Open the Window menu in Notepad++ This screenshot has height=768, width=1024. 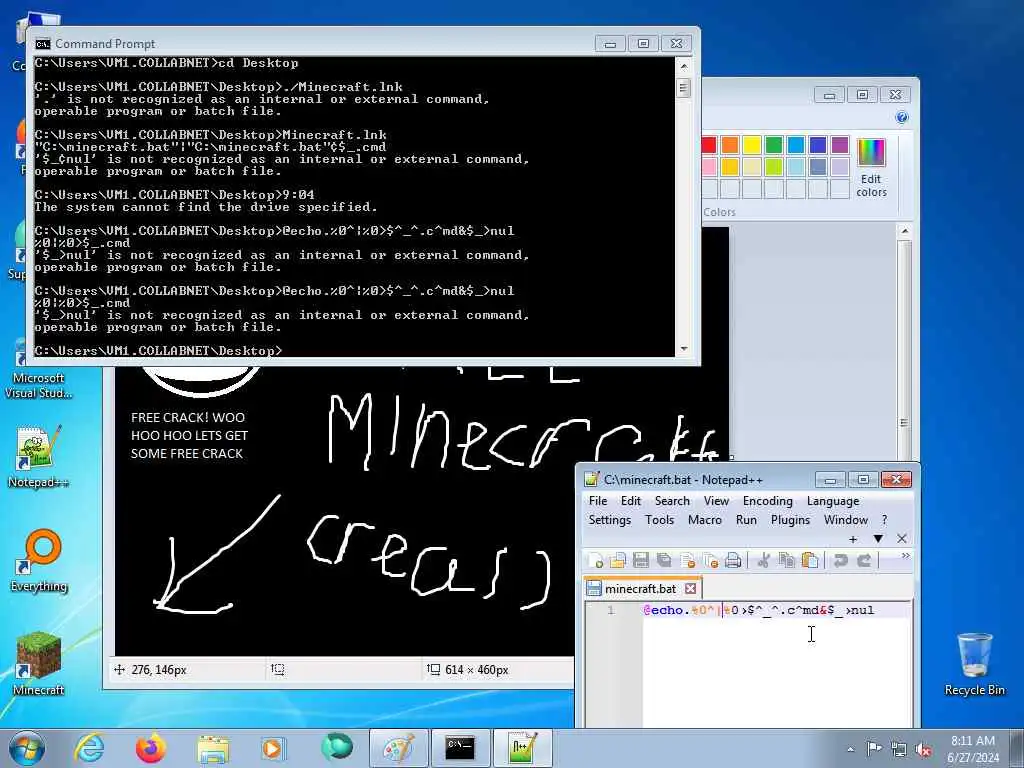coord(846,520)
